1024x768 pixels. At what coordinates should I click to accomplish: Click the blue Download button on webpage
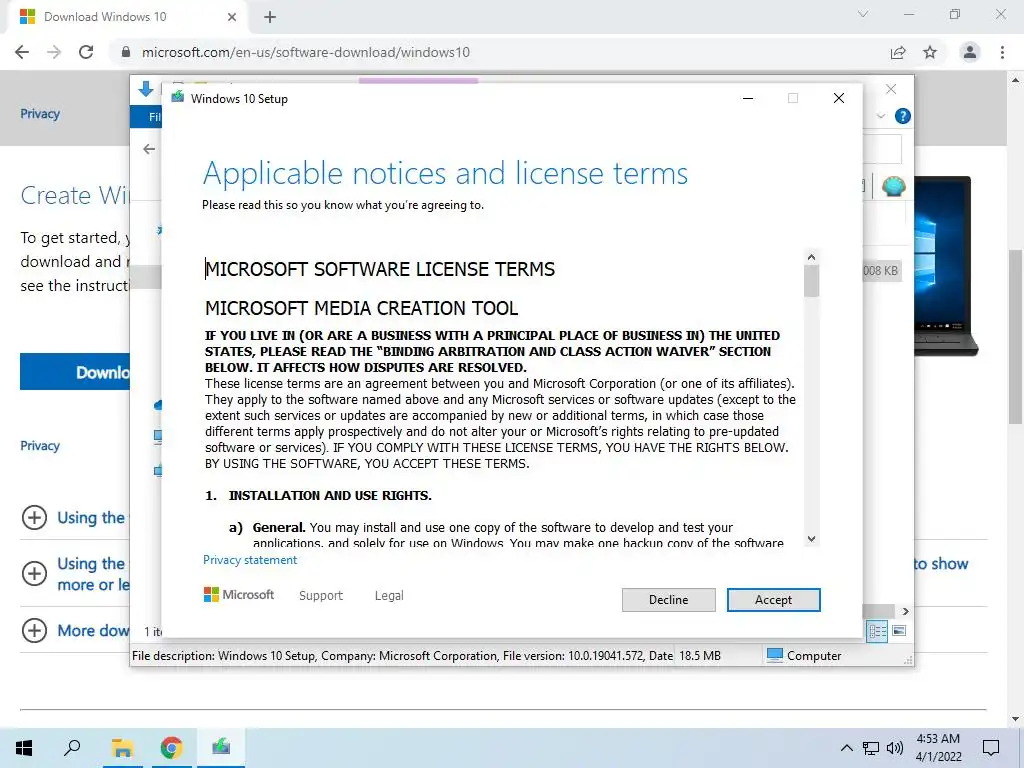click(x=75, y=372)
